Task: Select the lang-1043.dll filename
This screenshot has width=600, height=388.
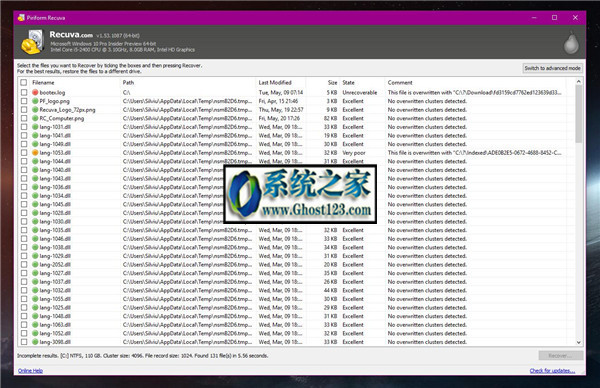Action: 55,179
